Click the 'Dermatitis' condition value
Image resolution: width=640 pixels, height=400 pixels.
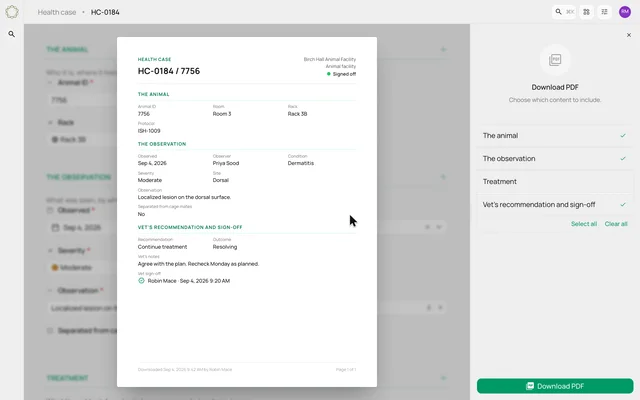pyautogui.click(x=301, y=163)
